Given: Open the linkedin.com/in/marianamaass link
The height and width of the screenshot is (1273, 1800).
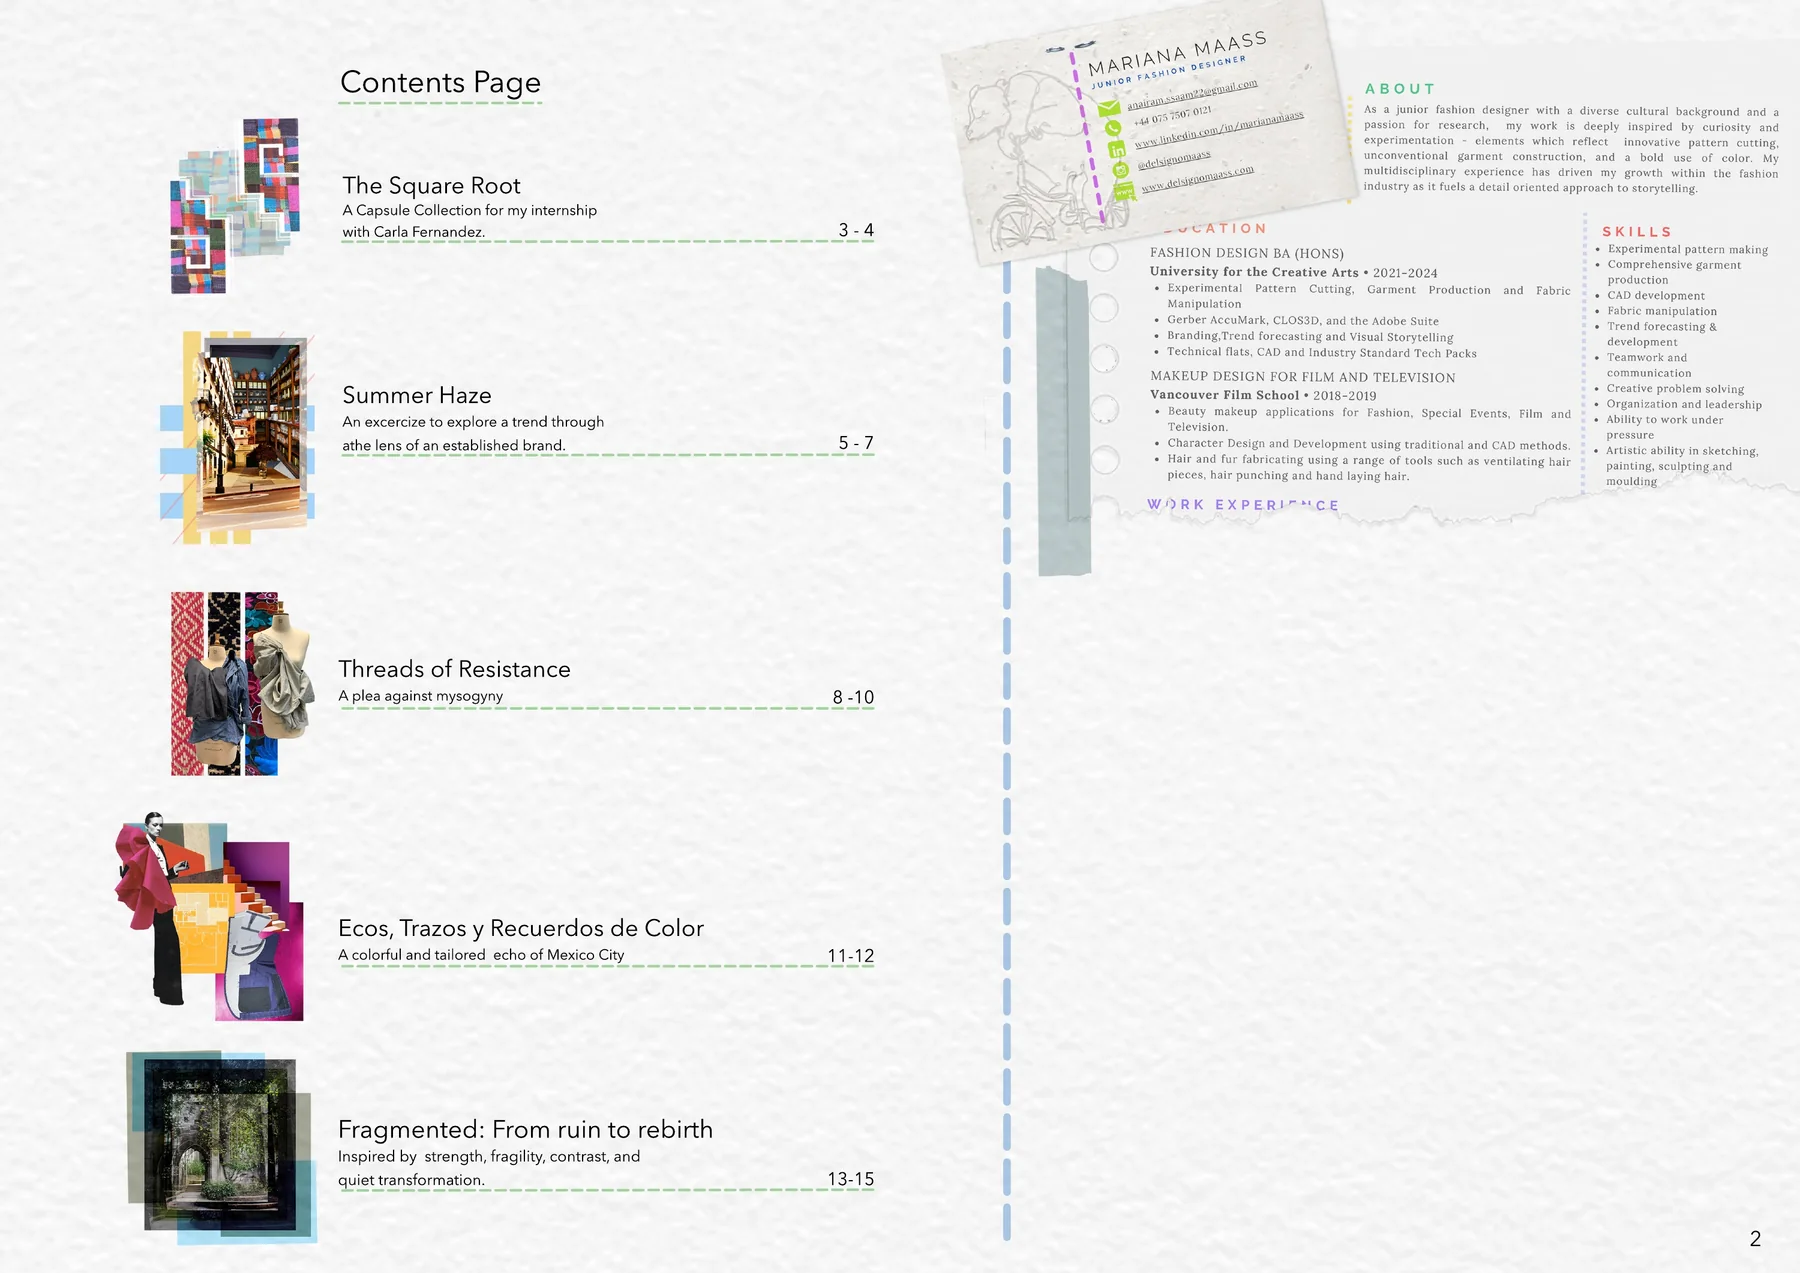Looking at the screenshot, I should coord(1219,129).
